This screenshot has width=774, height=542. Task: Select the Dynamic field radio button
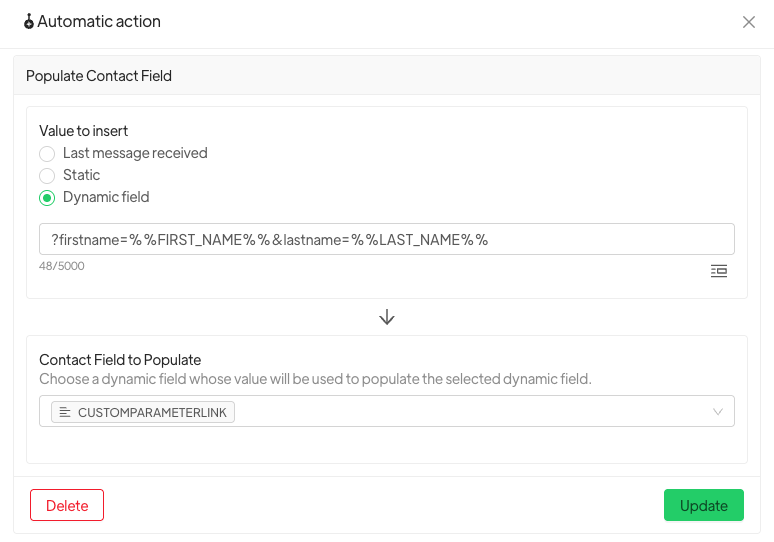[x=47, y=198]
